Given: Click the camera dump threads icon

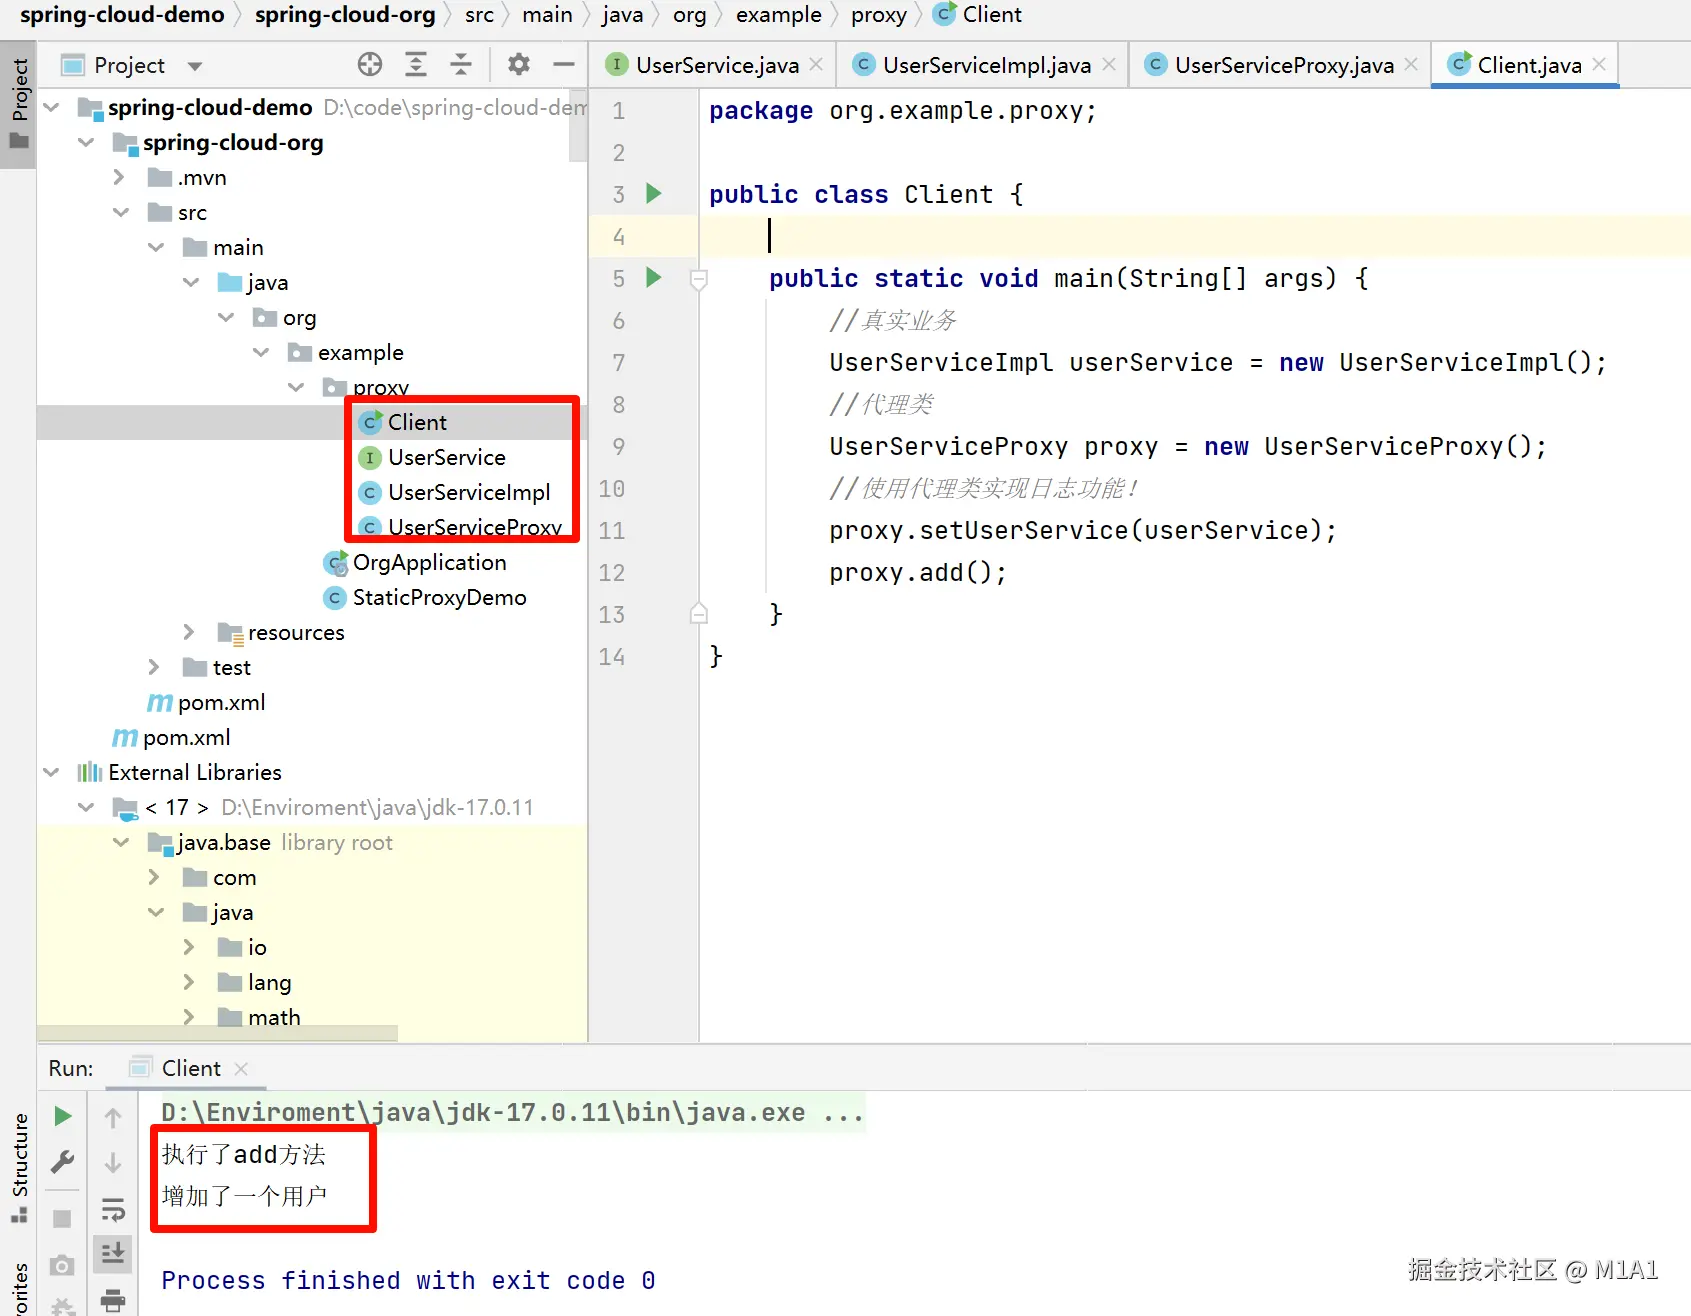Looking at the screenshot, I should (x=62, y=1265).
